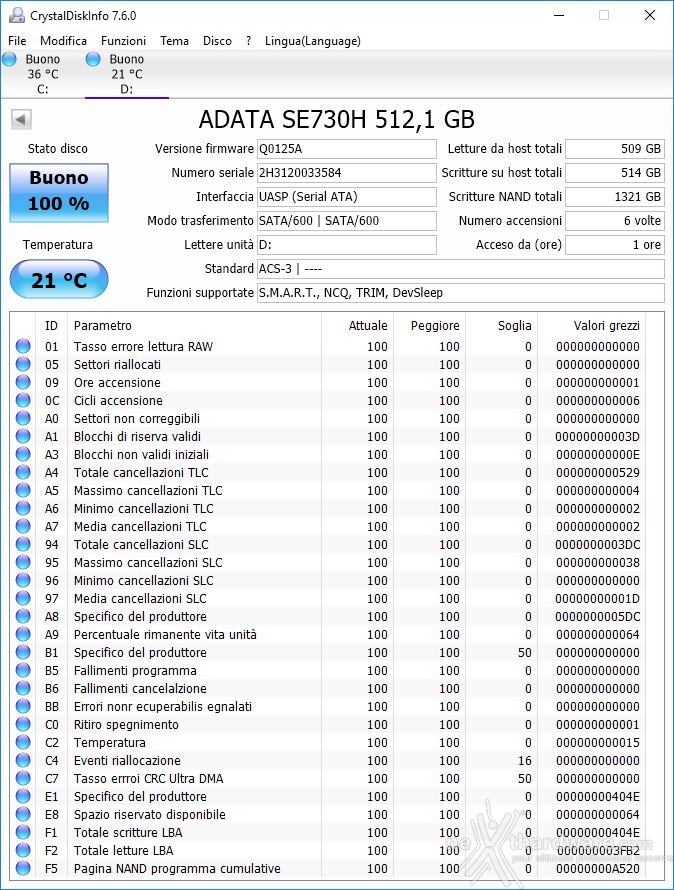Click the serial number field 2H3120033584
The image size is (674, 890).
(346, 173)
